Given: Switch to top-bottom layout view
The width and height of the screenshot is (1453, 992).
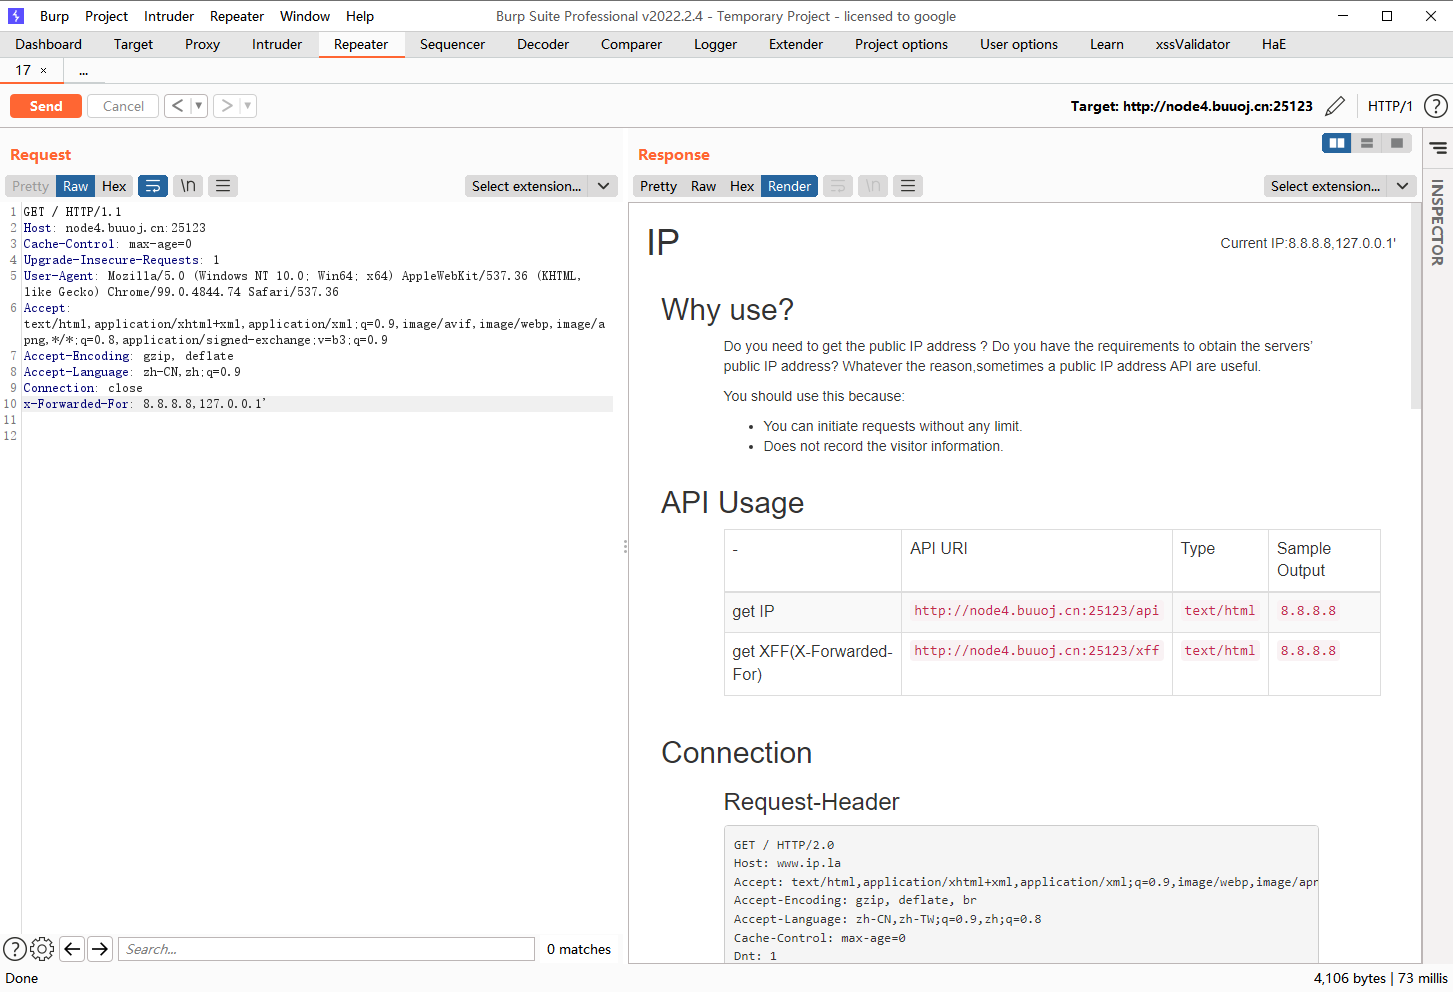Looking at the screenshot, I should pyautogui.click(x=1366, y=143).
